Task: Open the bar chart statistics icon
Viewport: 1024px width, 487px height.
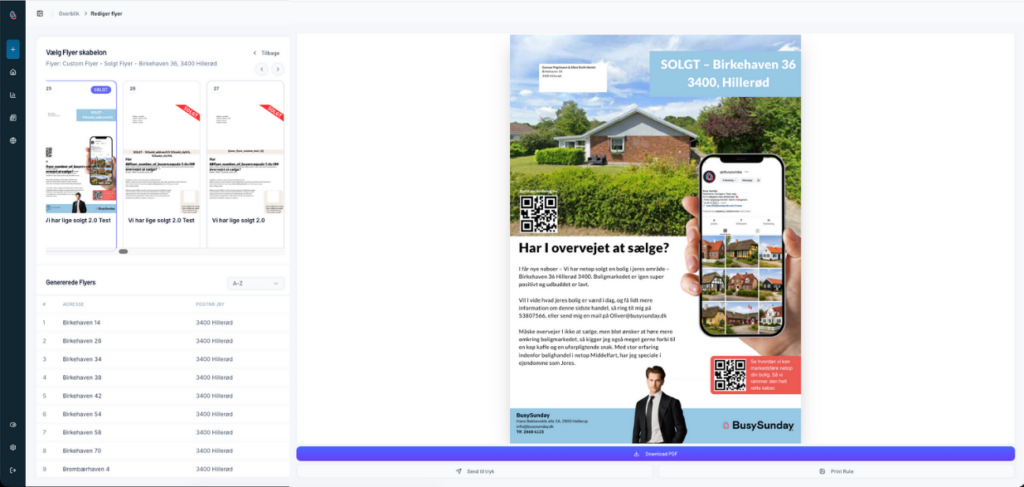Action: click(13, 95)
